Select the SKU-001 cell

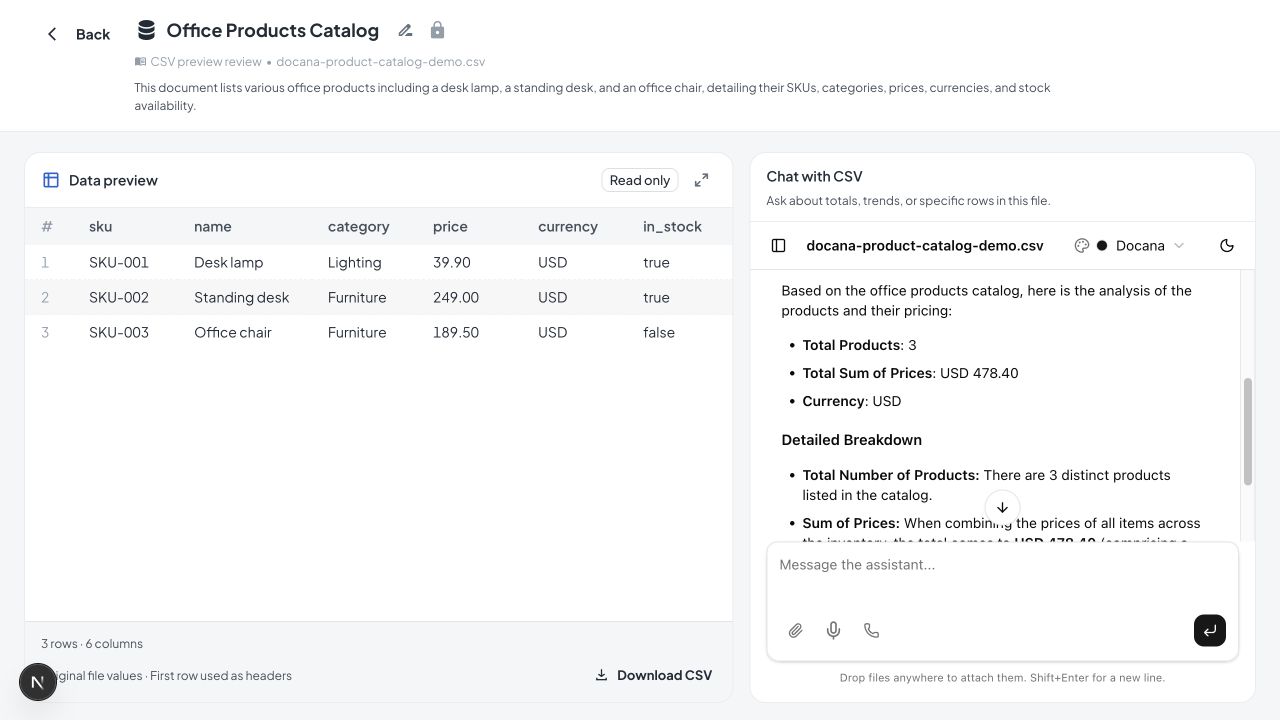(x=119, y=262)
